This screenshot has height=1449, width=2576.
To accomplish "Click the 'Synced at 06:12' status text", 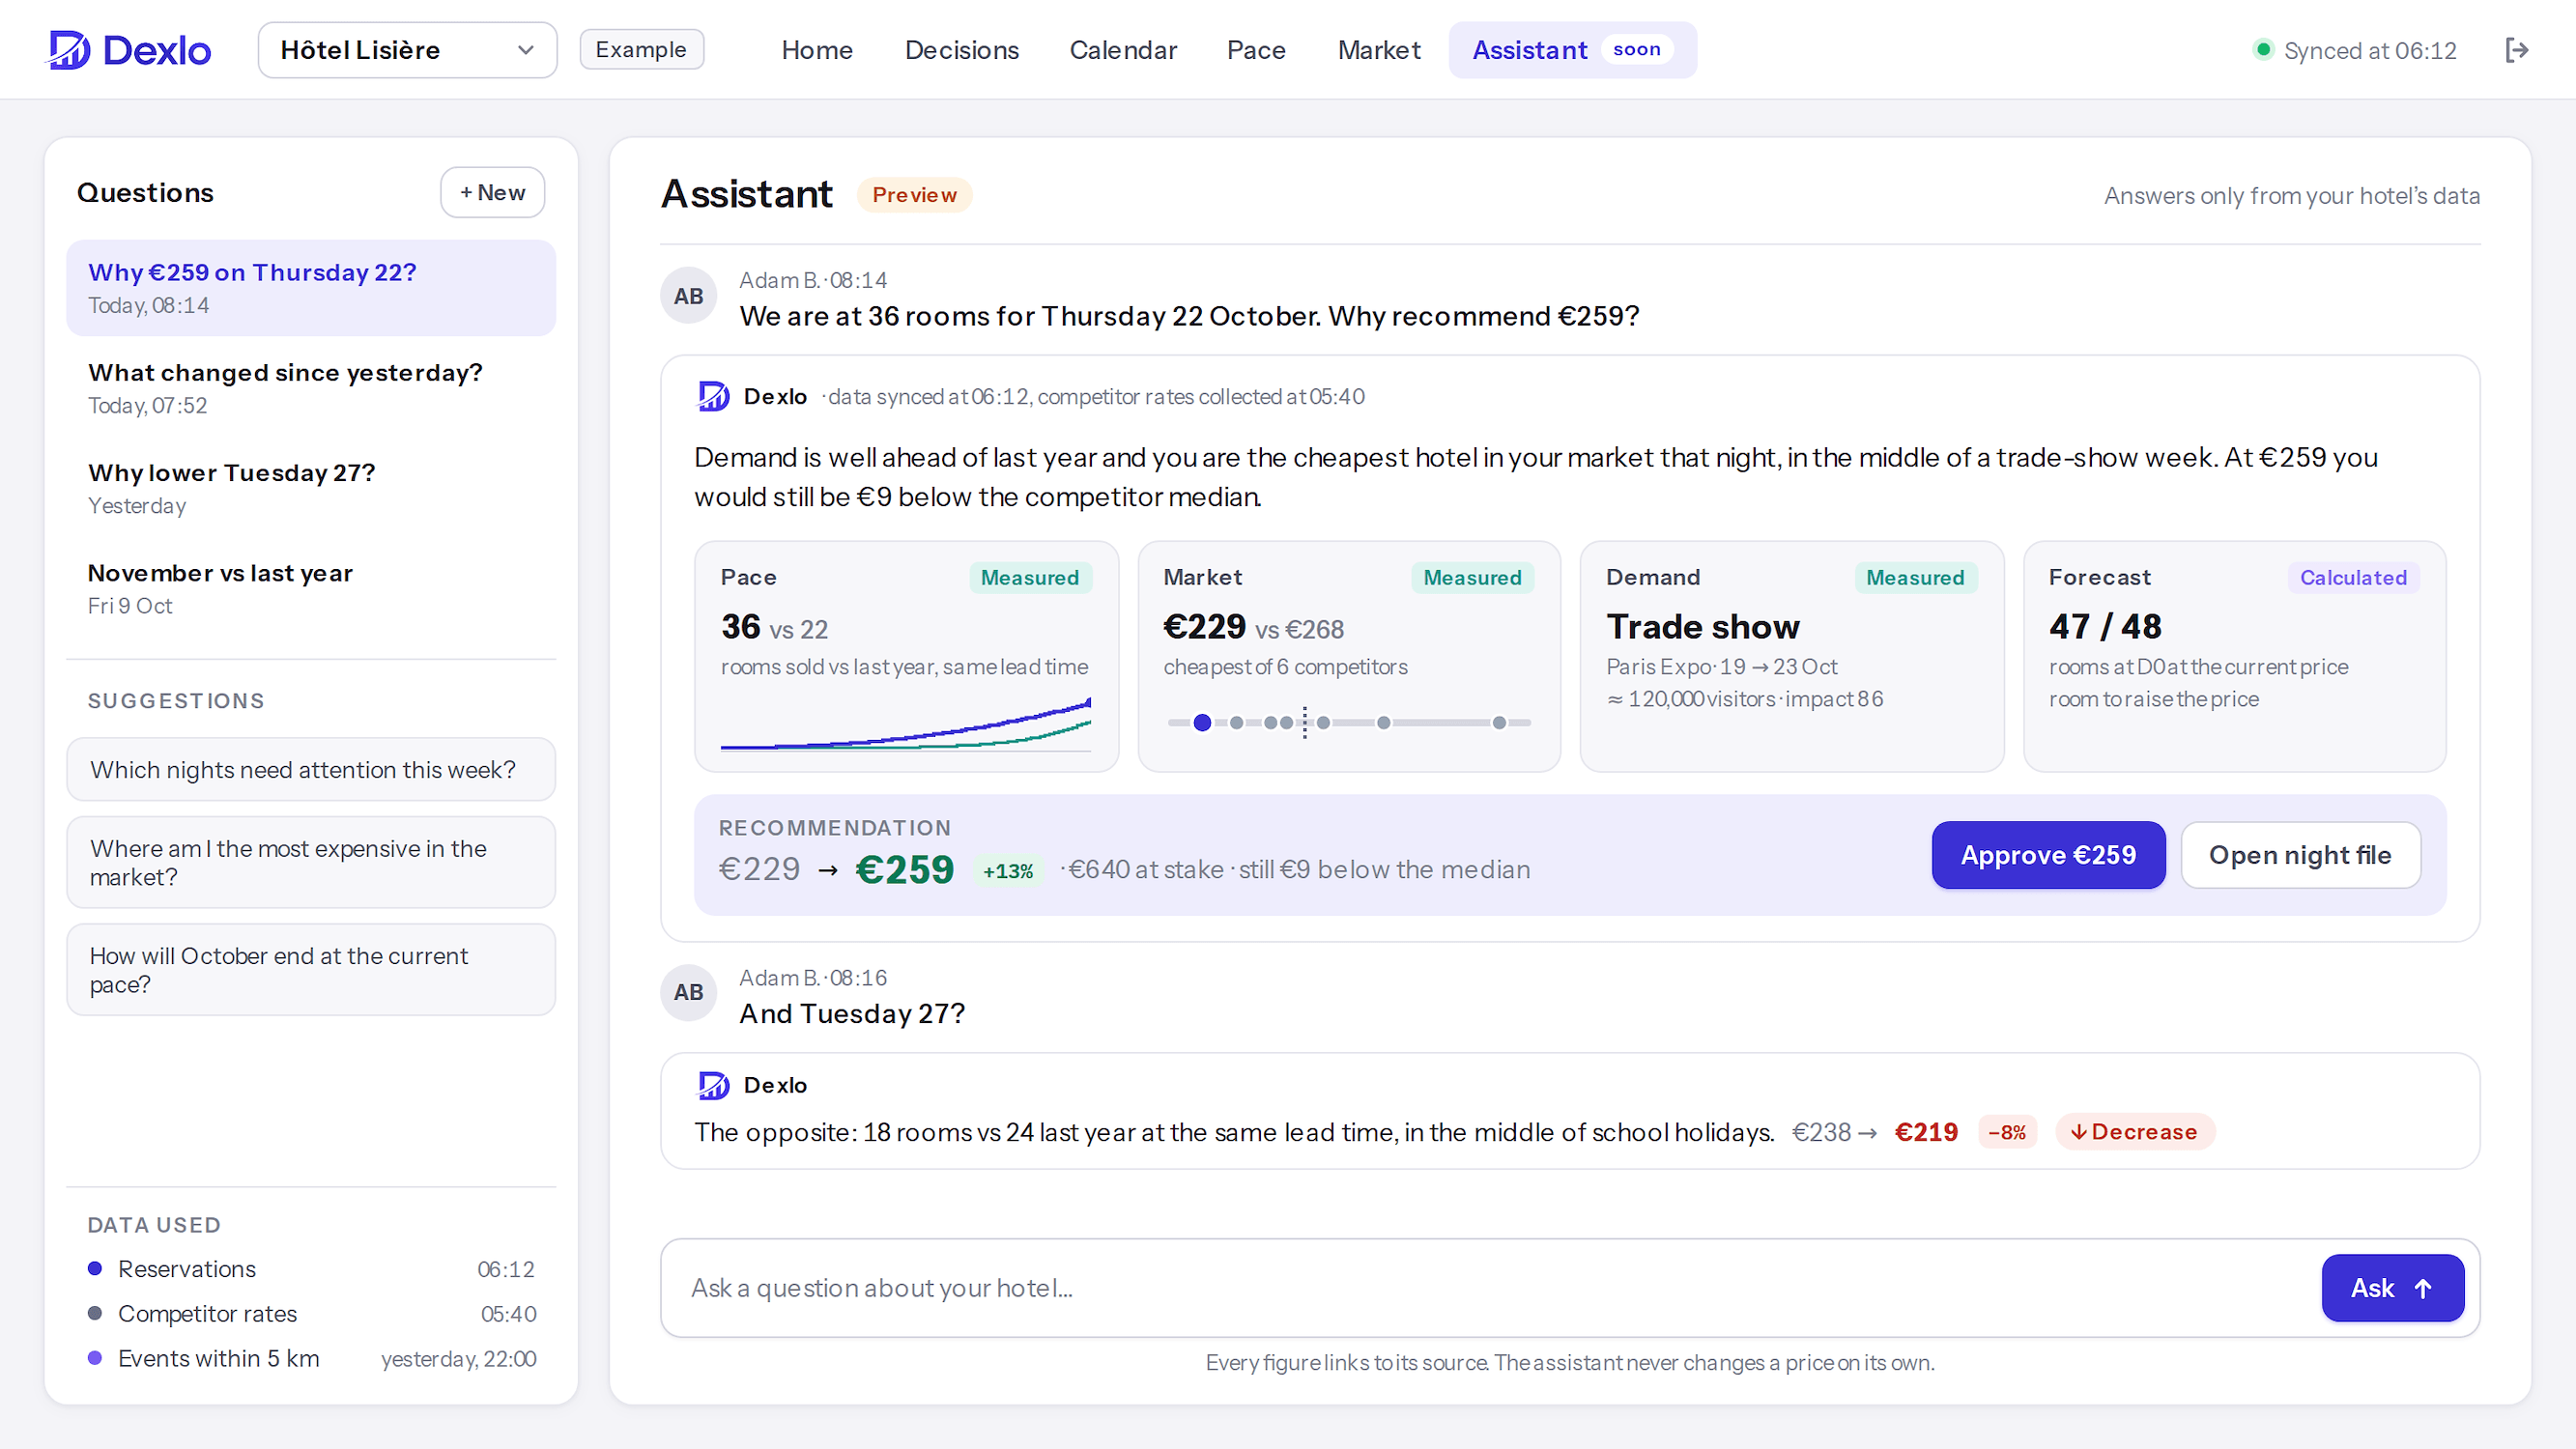I will click(x=2370, y=50).
